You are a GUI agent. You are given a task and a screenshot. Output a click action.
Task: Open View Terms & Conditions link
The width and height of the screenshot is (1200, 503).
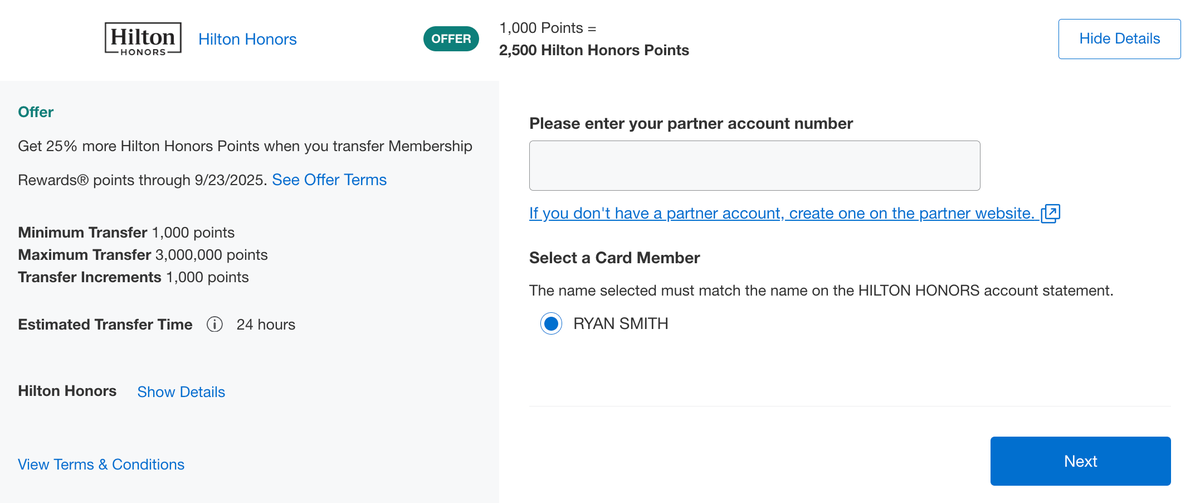tap(101, 464)
